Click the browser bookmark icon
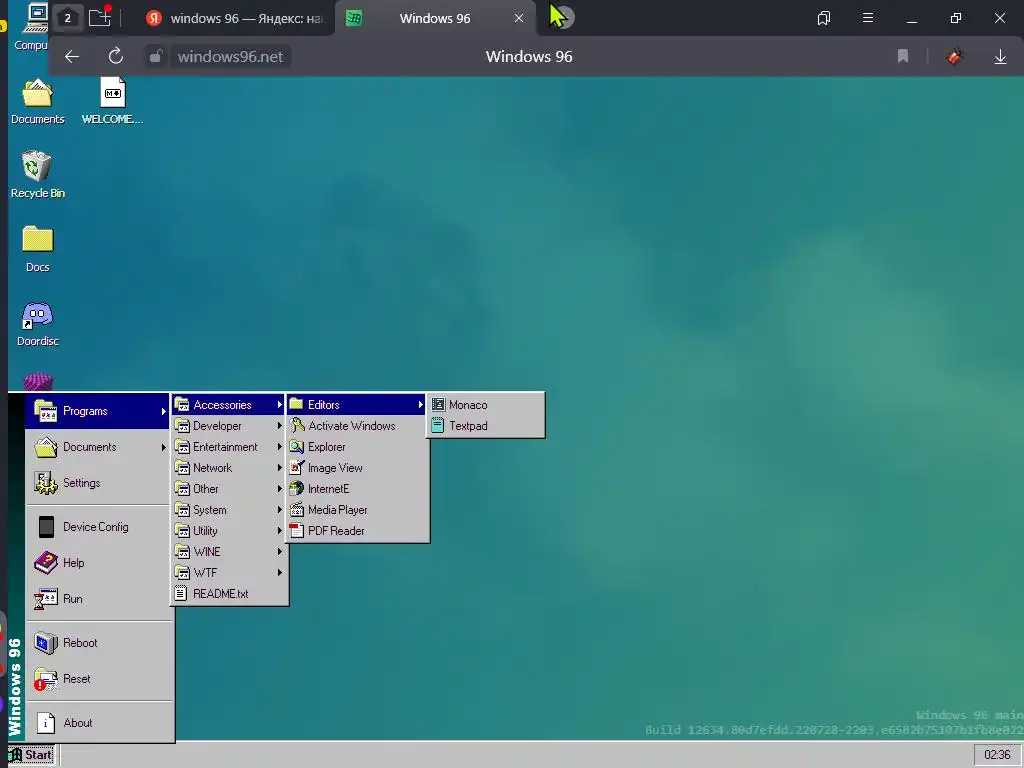The width and height of the screenshot is (1024, 768). coord(903,56)
